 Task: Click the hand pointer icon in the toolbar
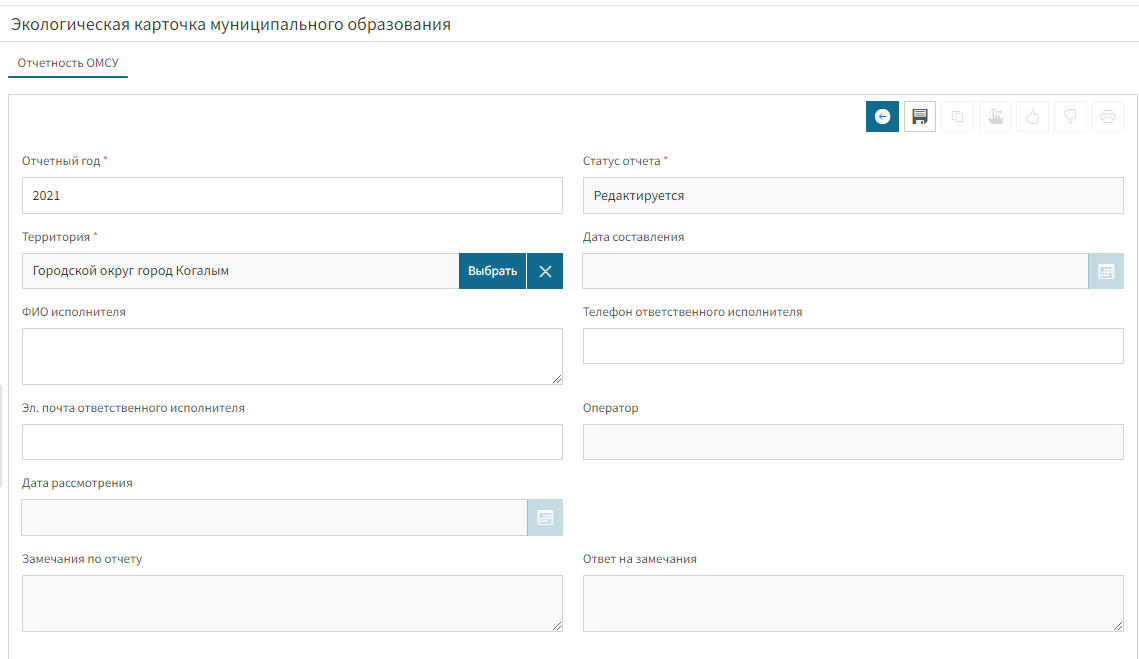click(995, 117)
